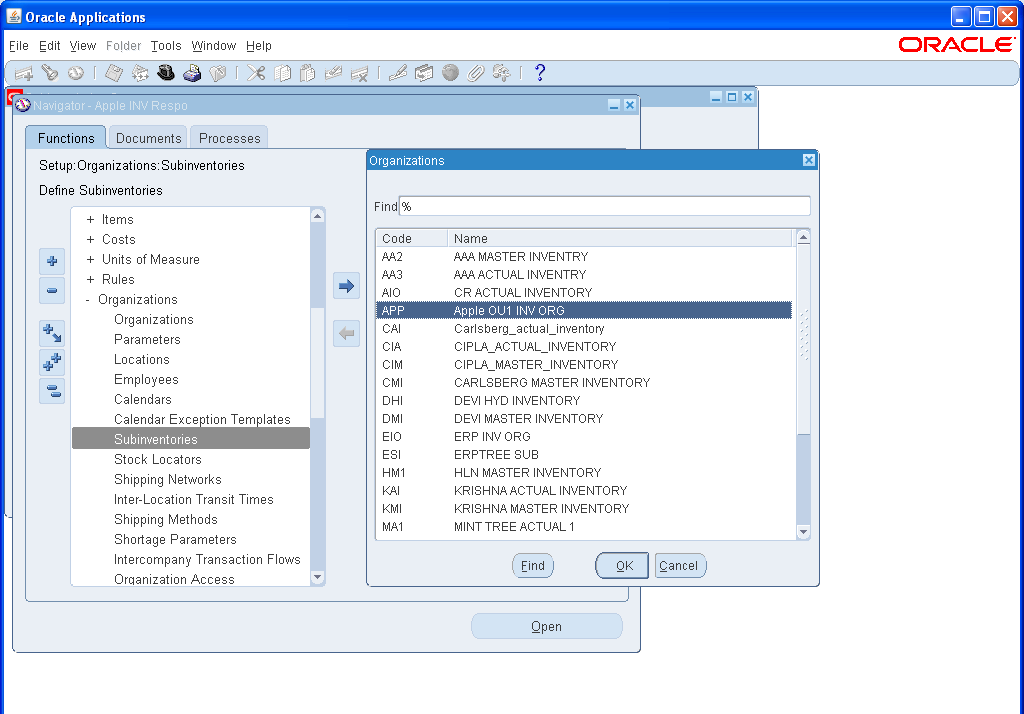Select the Stock Locators tree item
Viewport: 1024px width, 714px height.
tap(157, 460)
